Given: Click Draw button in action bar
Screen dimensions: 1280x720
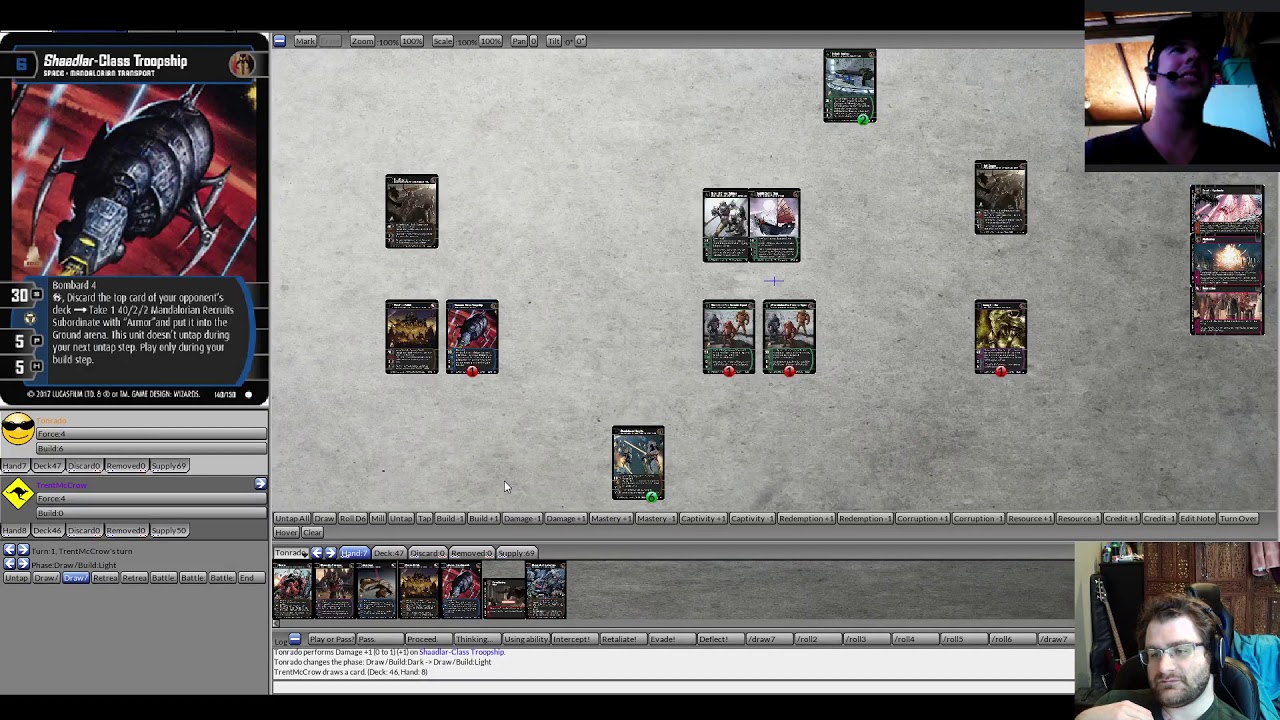Looking at the screenshot, I should tap(325, 518).
